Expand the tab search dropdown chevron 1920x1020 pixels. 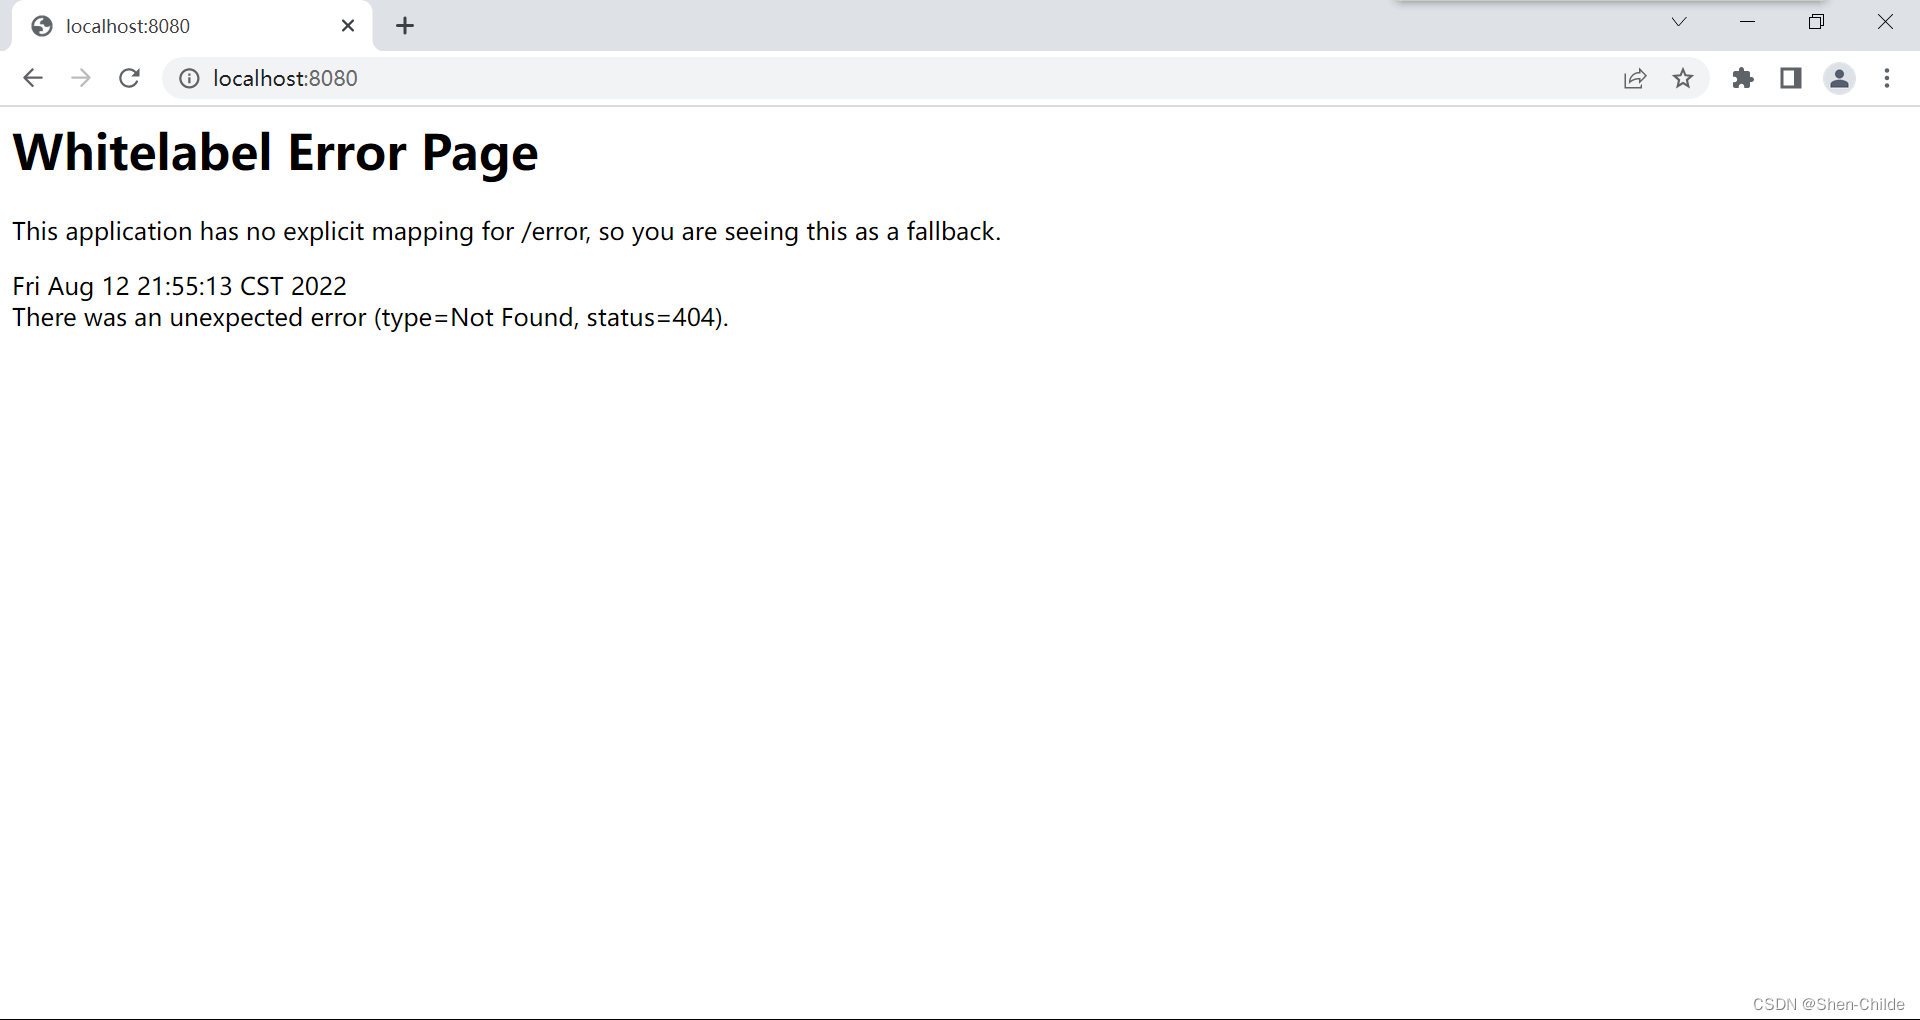click(1679, 22)
